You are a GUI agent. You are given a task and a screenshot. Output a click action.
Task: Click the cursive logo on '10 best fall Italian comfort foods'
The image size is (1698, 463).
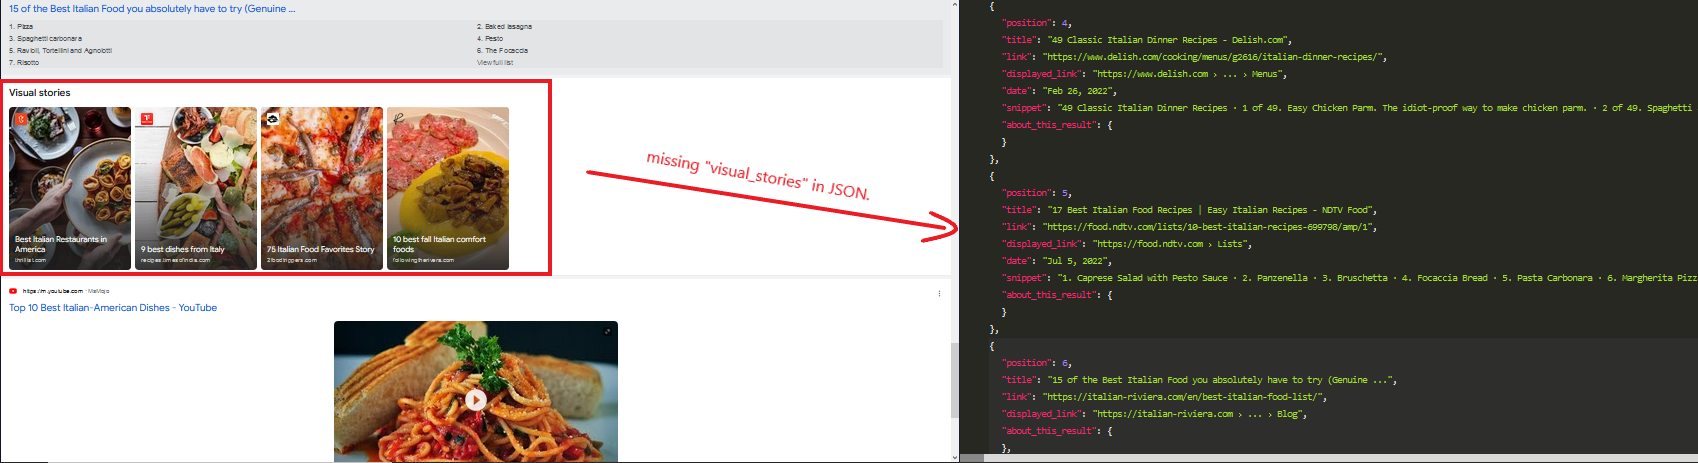(x=399, y=119)
